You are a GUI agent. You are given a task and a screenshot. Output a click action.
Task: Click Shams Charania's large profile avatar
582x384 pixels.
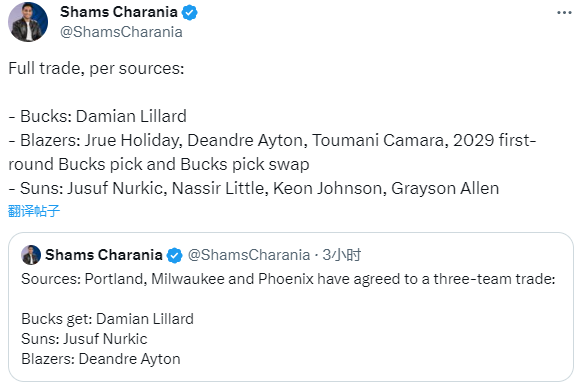click(x=28, y=22)
